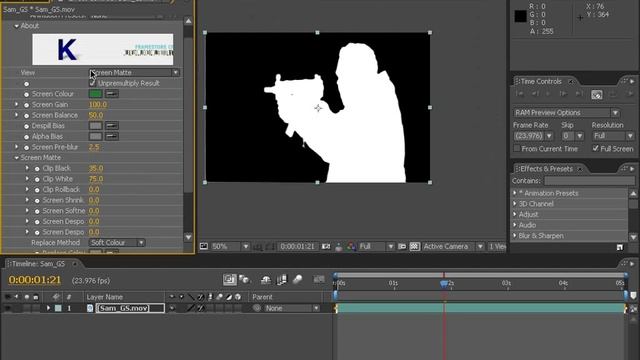Open Resolution dropdown in Time Controls
The width and height of the screenshot is (640, 360).
pos(613,136)
